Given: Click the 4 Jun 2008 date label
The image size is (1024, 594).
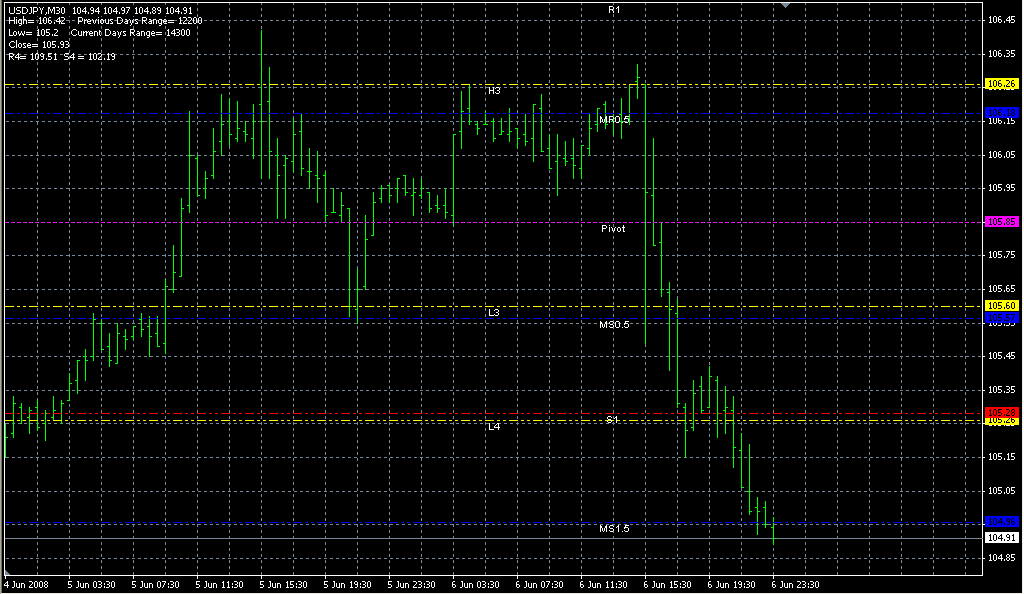Looking at the screenshot, I should (x=26, y=585).
